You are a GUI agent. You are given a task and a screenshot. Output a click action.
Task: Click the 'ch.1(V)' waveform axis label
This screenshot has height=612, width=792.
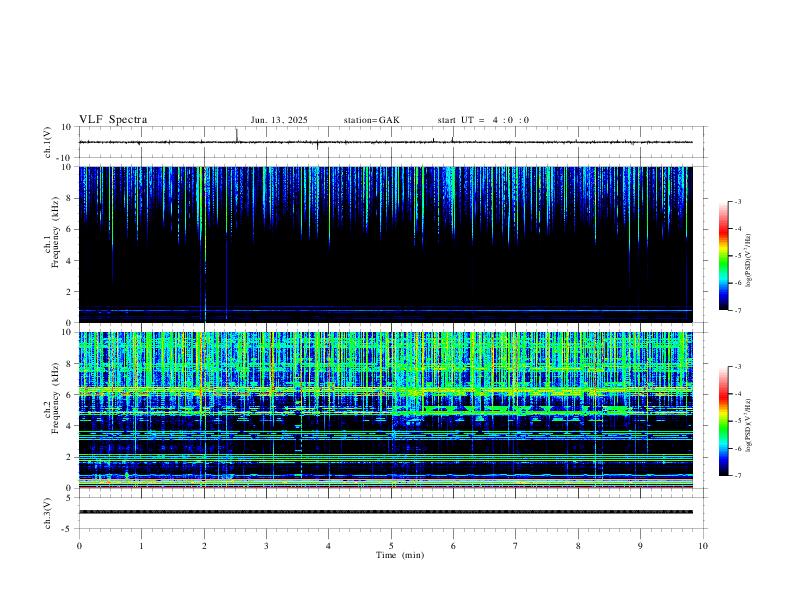(x=47, y=142)
